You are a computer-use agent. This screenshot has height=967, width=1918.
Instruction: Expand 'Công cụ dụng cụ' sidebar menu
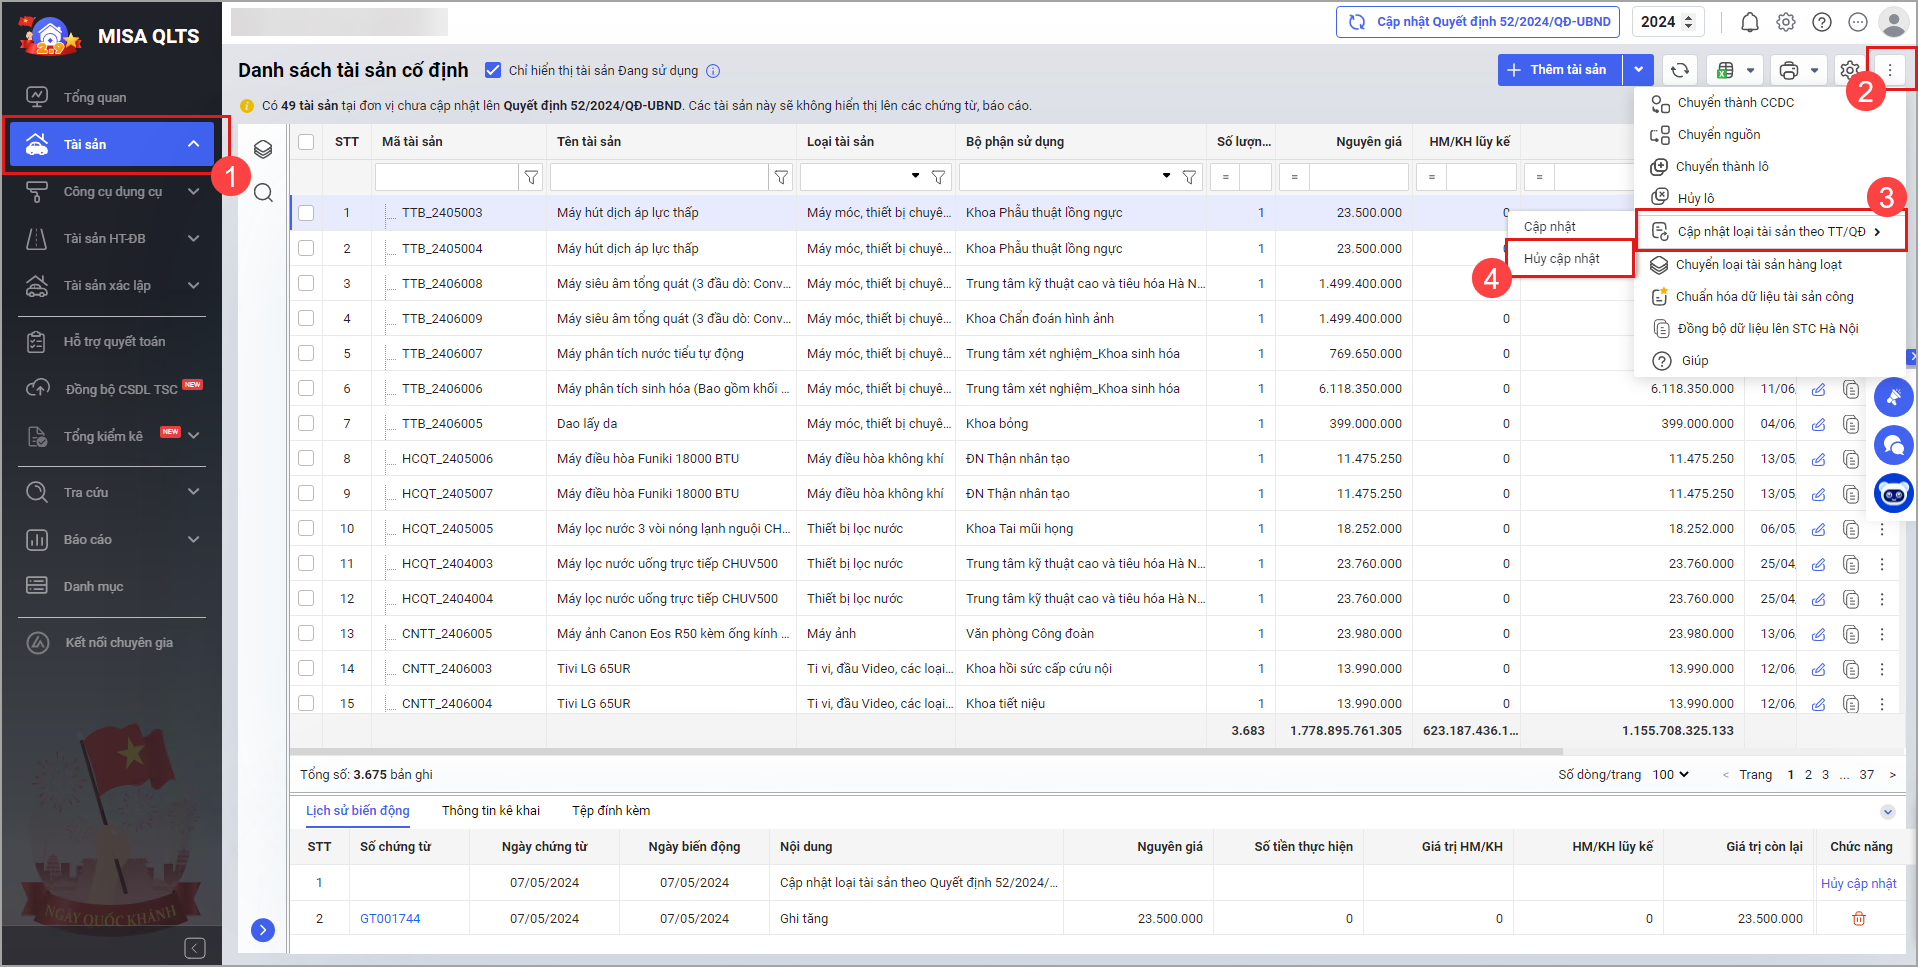112,191
